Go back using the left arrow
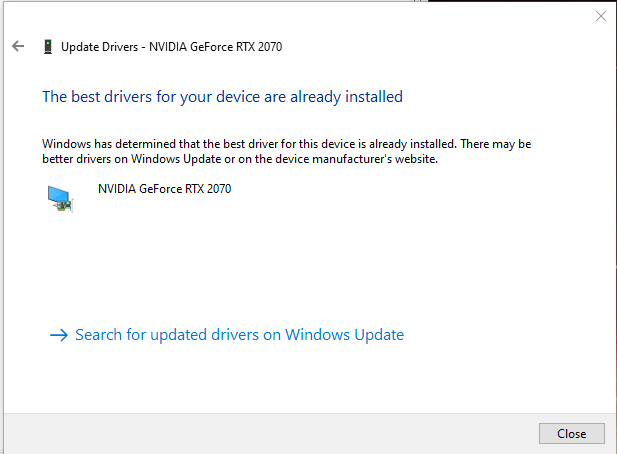Viewport: 617px width, 454px height. coord(18,46)
